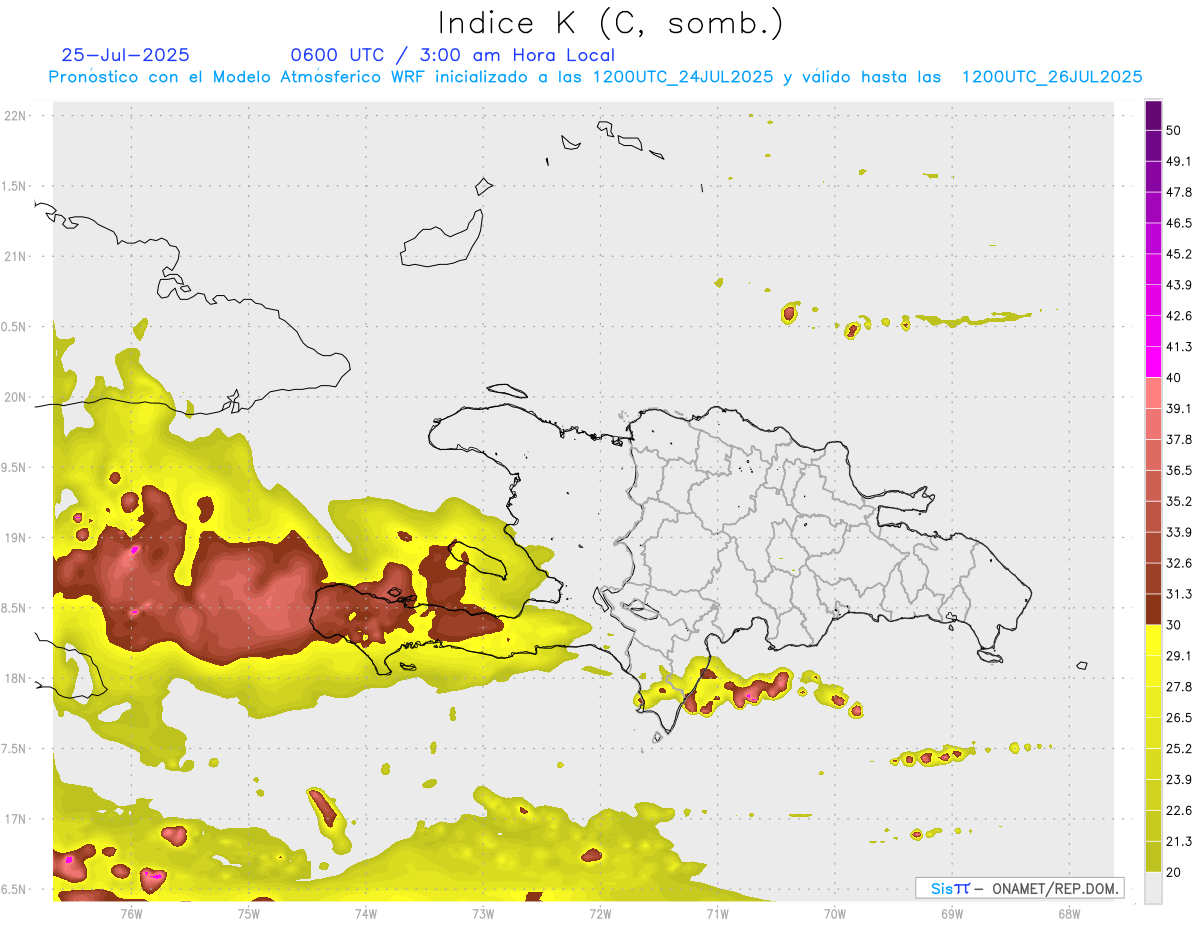Select the date text "25-Jul-2025"
Viewport: 1200px width, 927px height.
click(125, 55)
